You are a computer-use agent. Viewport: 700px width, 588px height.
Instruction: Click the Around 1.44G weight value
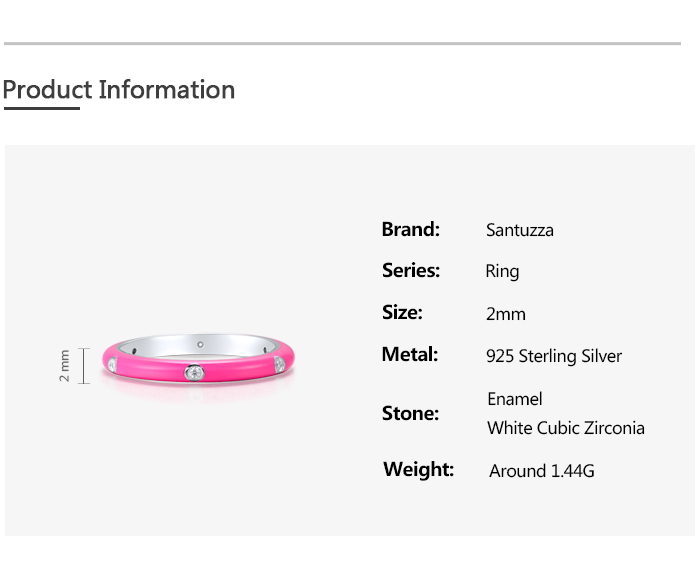pos(541,470)
